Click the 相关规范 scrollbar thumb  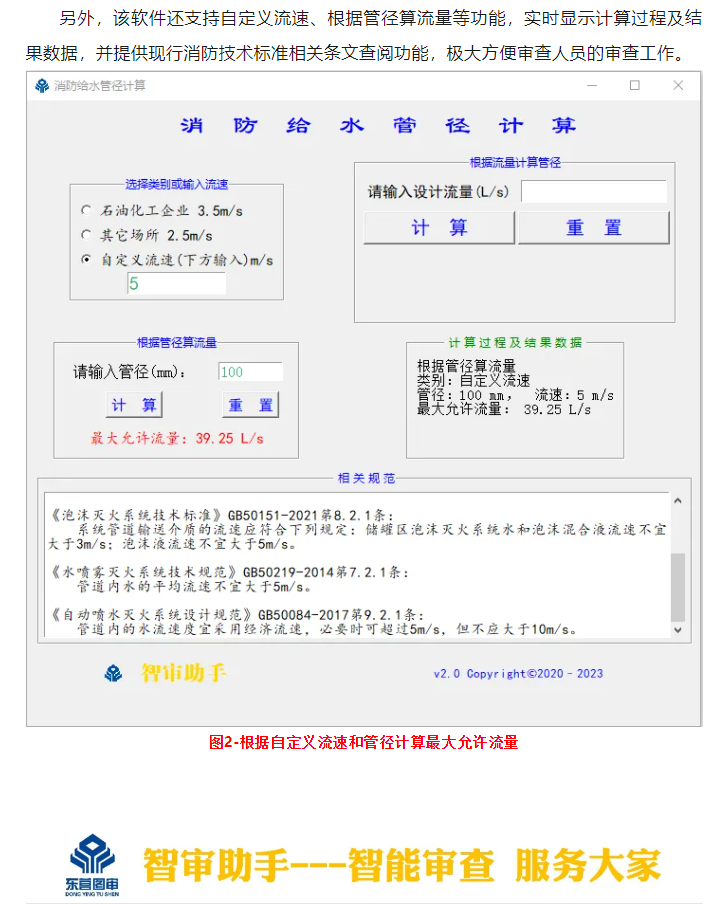pyautogui.click(x=678, y=587)
